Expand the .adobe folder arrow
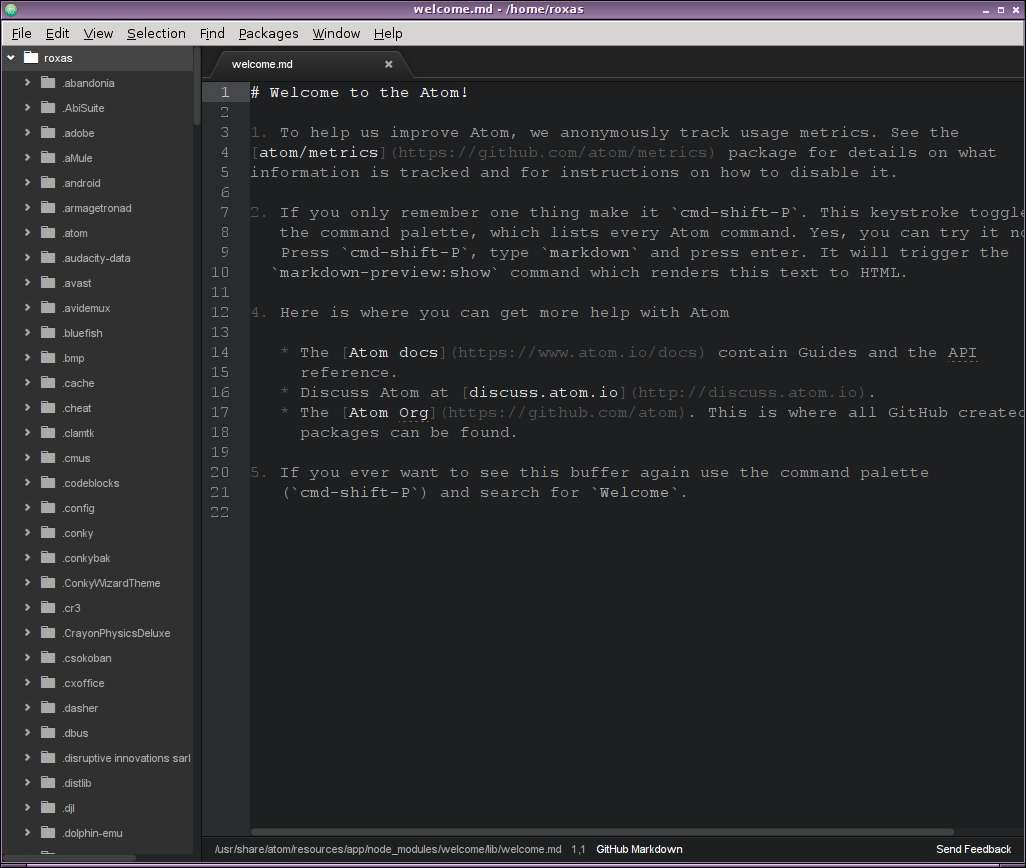Image resolution: width=1026 pixels, height=868 pixels. coord(27,132)
